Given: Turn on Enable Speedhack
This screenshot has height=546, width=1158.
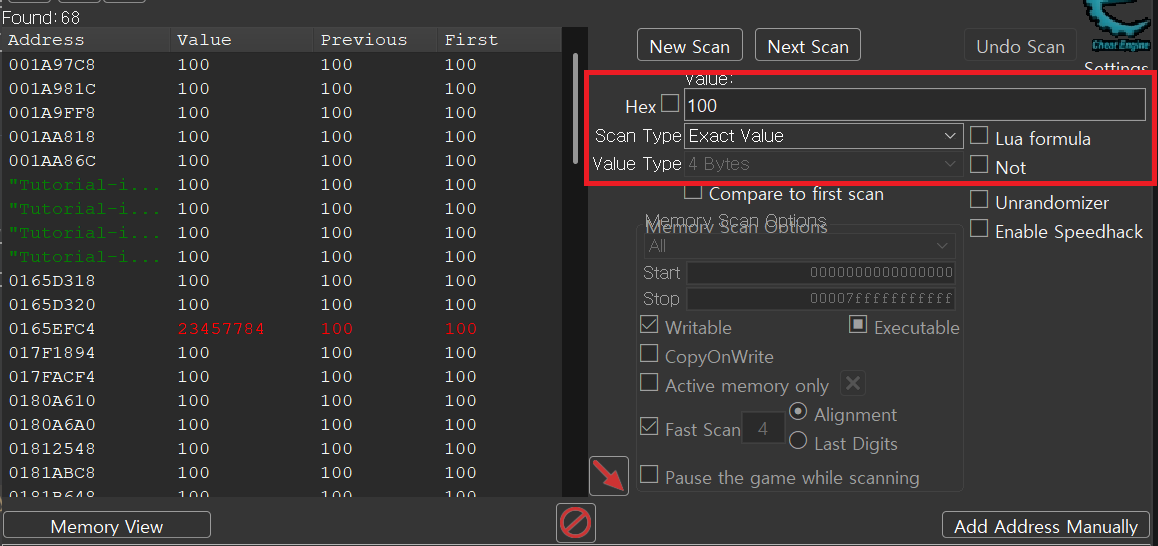Looking at the screenshot, I should 979,230.
